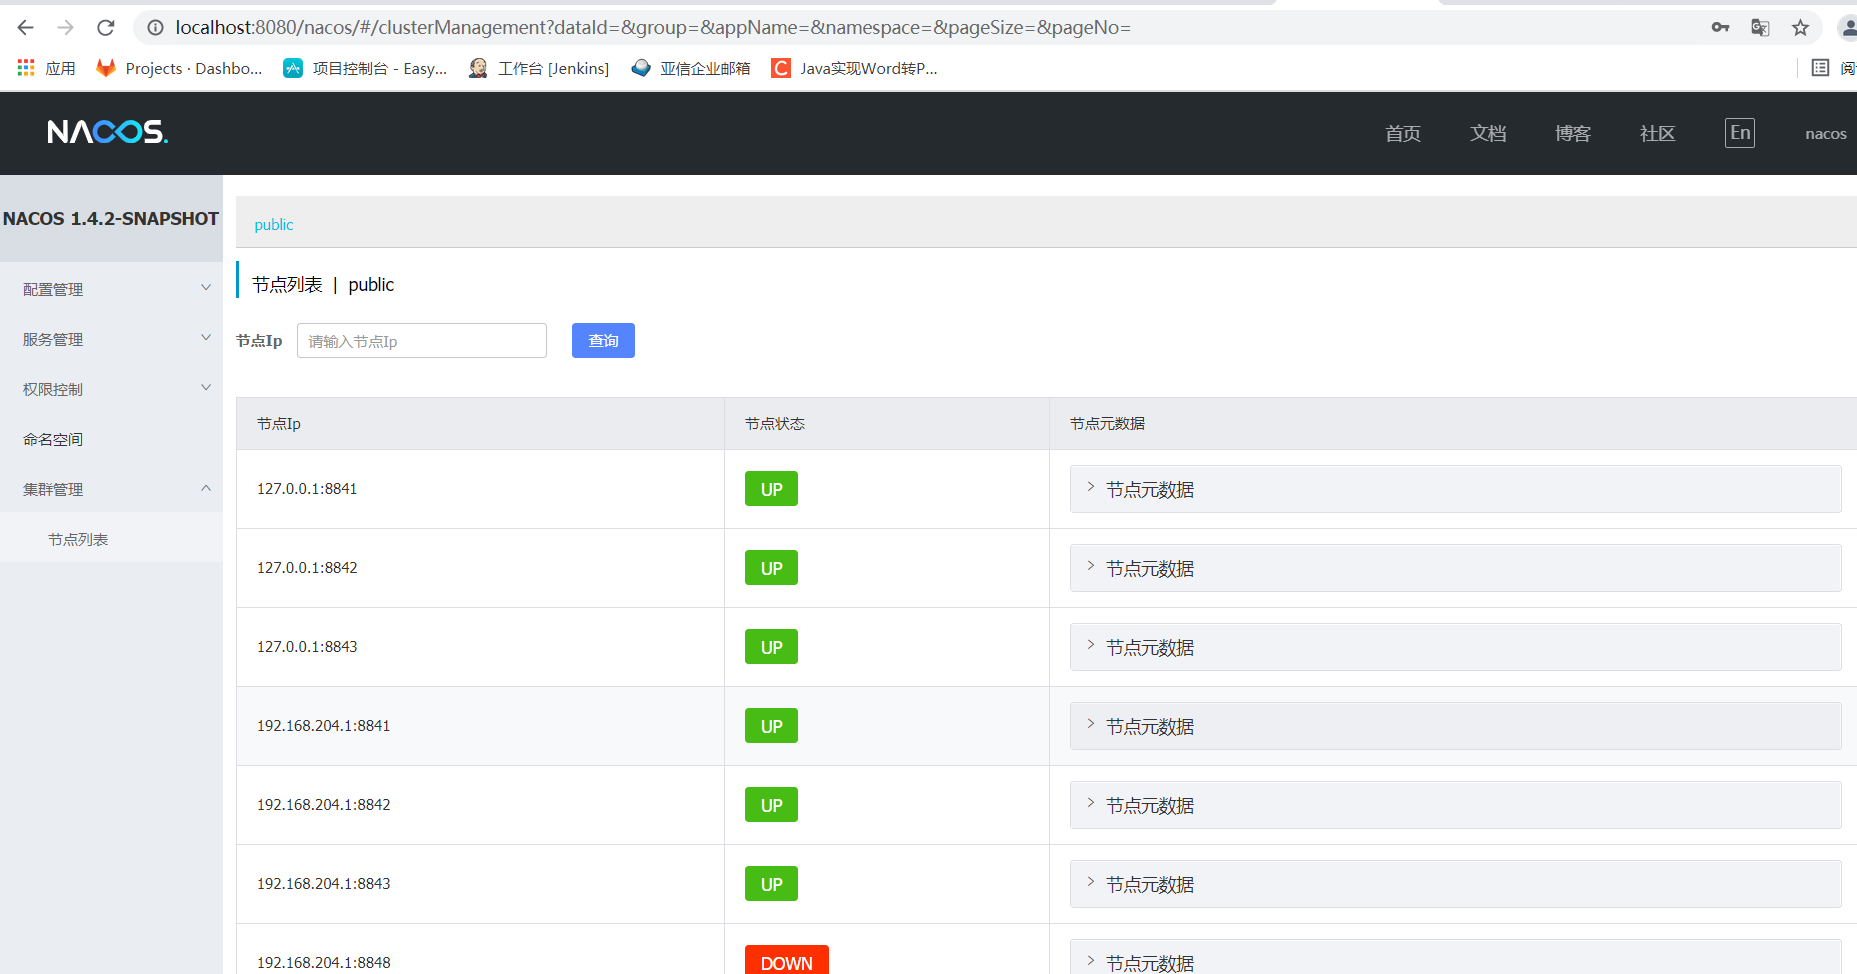Expand 节点元数据 for 127.0.0.1:8843

coord(1456,647)
